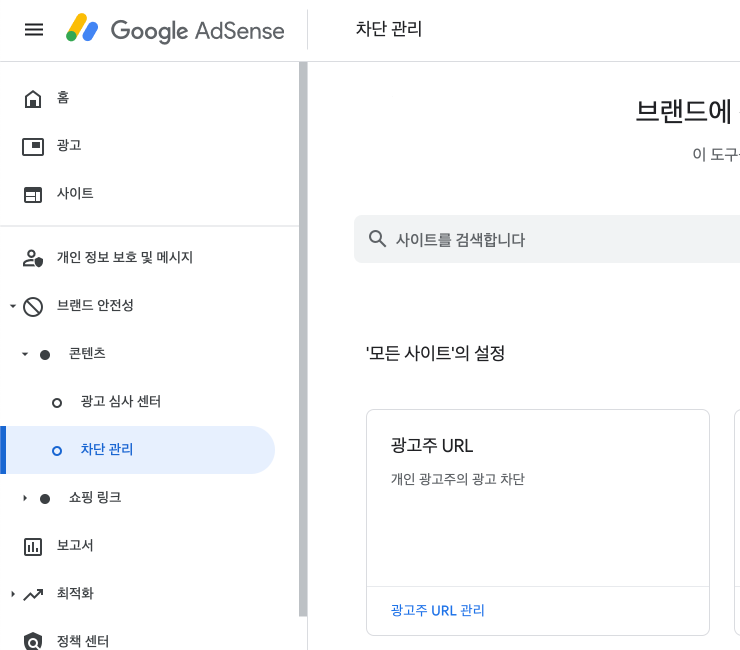This screenshot has height=650, width=740.
Task: Click the Google AdSense logo
Action: [175, 29]
